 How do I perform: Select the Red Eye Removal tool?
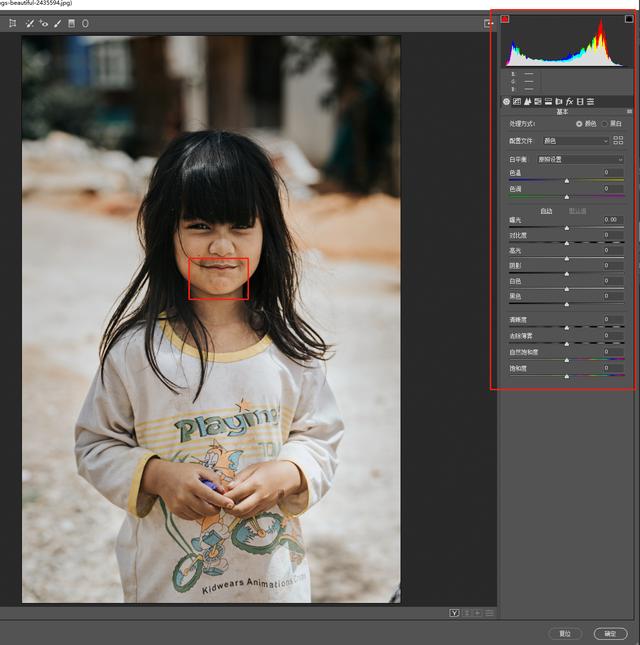point(44,23)
